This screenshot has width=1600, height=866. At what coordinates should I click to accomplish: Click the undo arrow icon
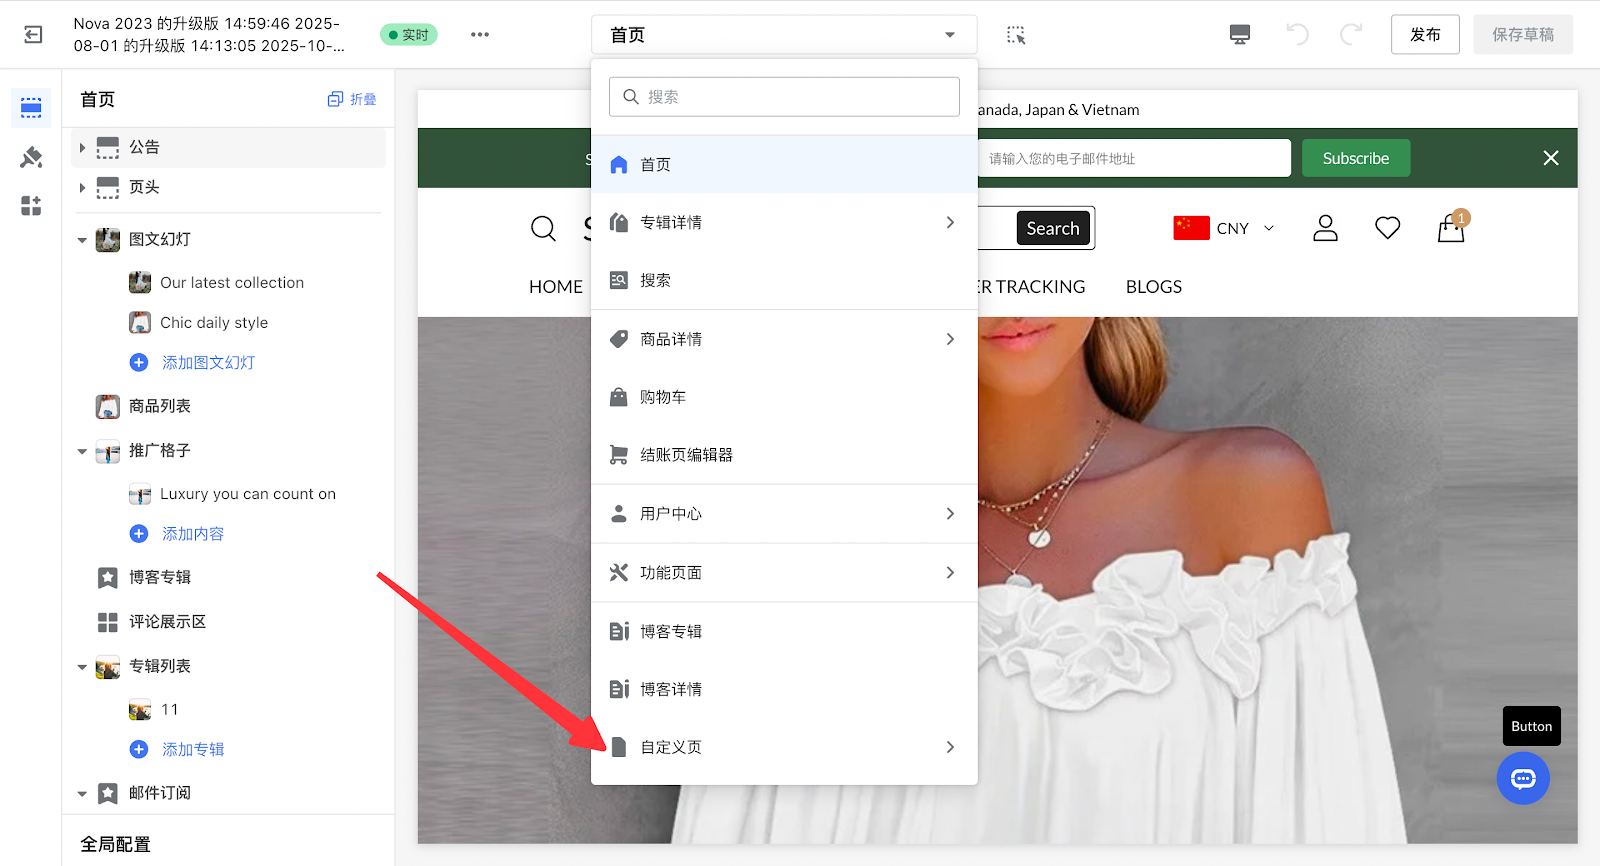click(1297, 35)
